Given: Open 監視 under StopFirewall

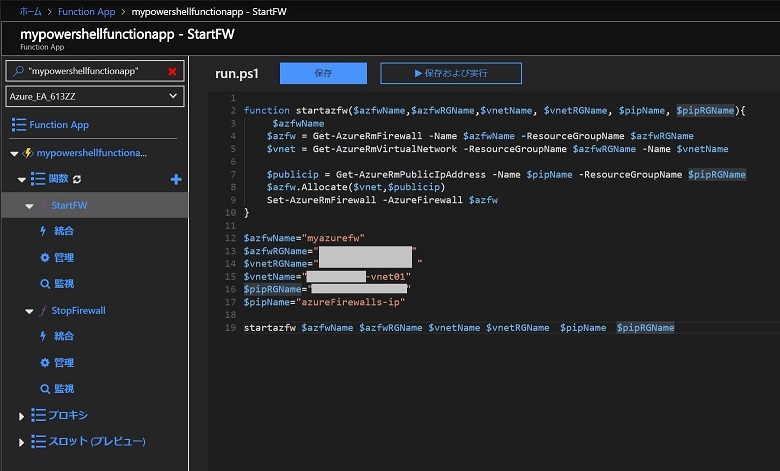Looking at the screenshot, I should click(63, 388).
